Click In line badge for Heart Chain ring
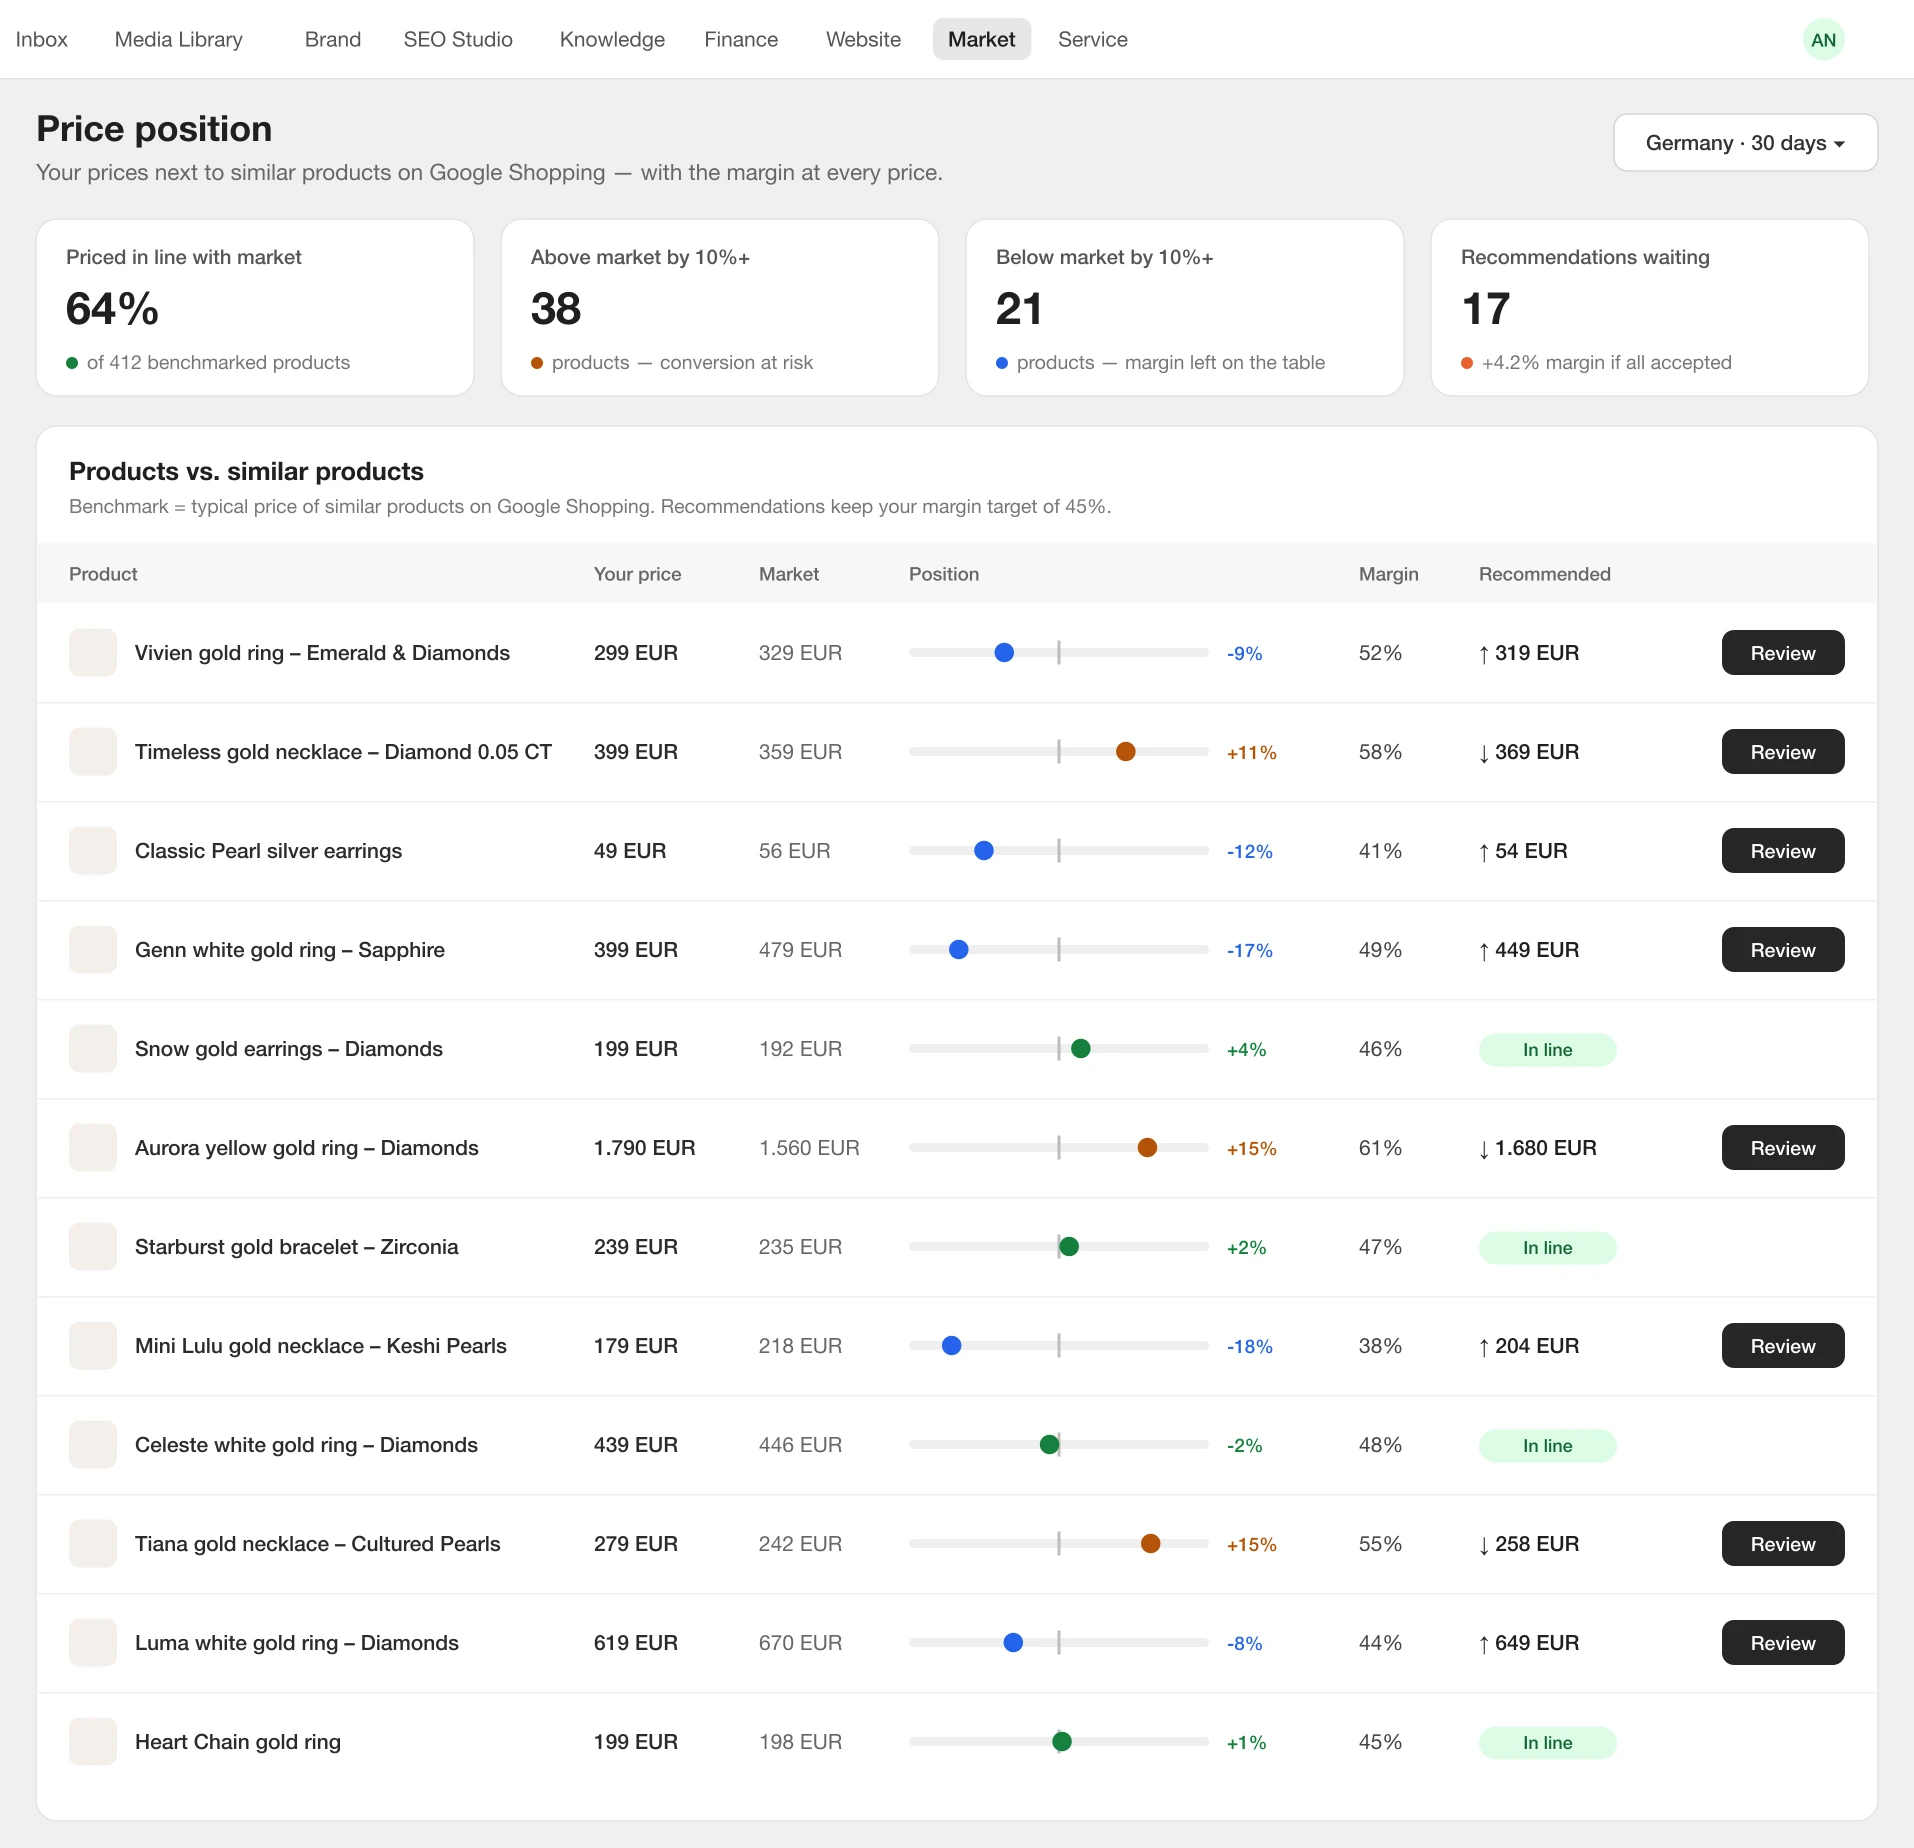1914x1848 pixels. [x=1547, y=1743]
